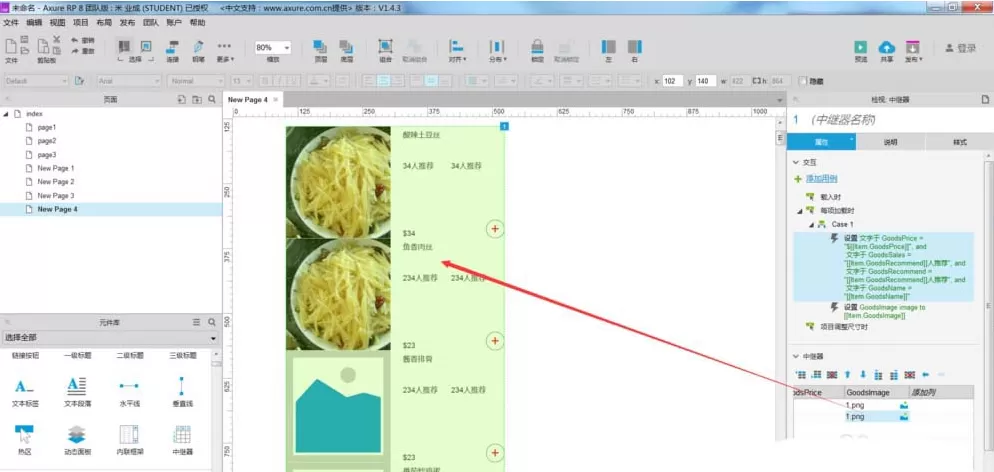Open the 项目 menu
Screen dimensions: 994x472
pyautogui.click(x=81, y=22)
